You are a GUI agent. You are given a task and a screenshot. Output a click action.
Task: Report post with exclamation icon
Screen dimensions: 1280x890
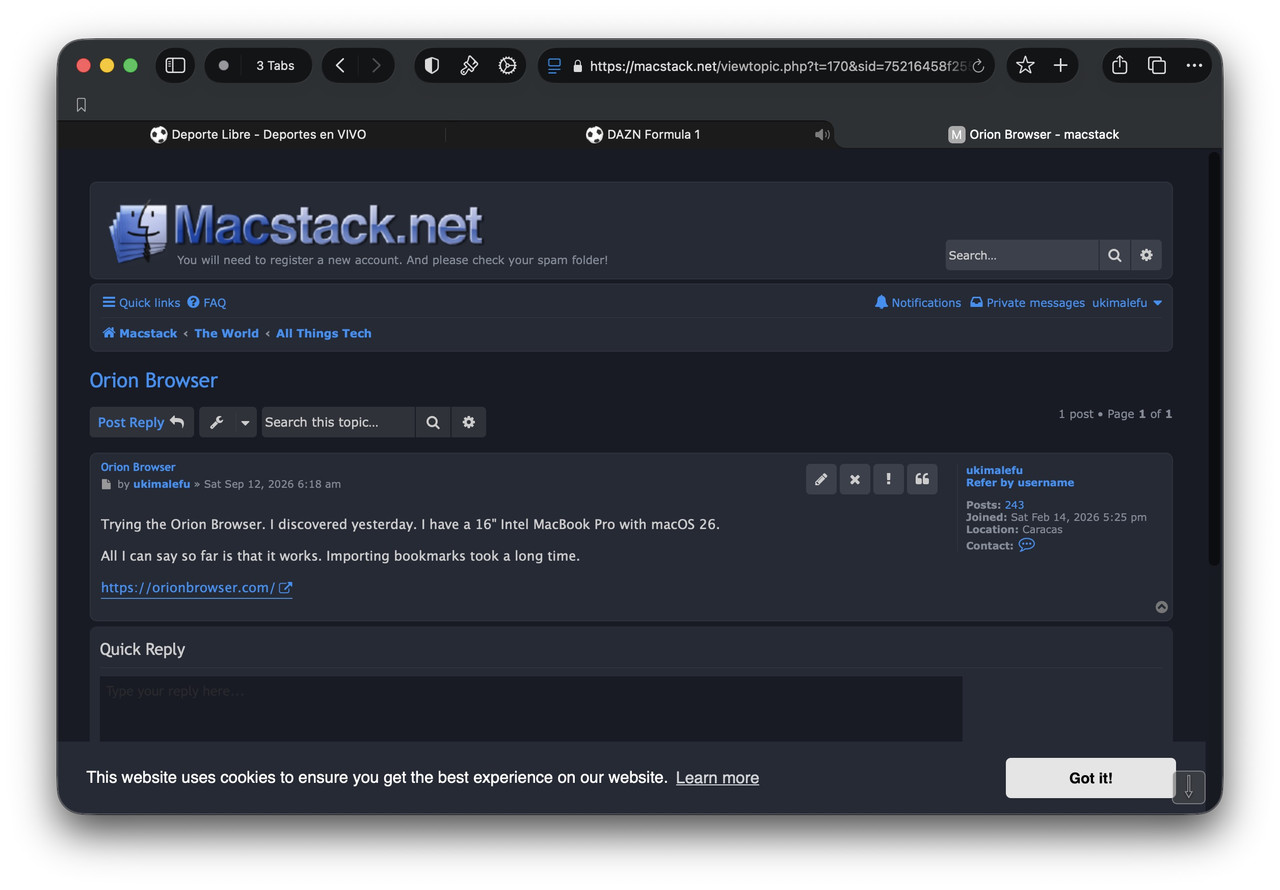(888, 479)
